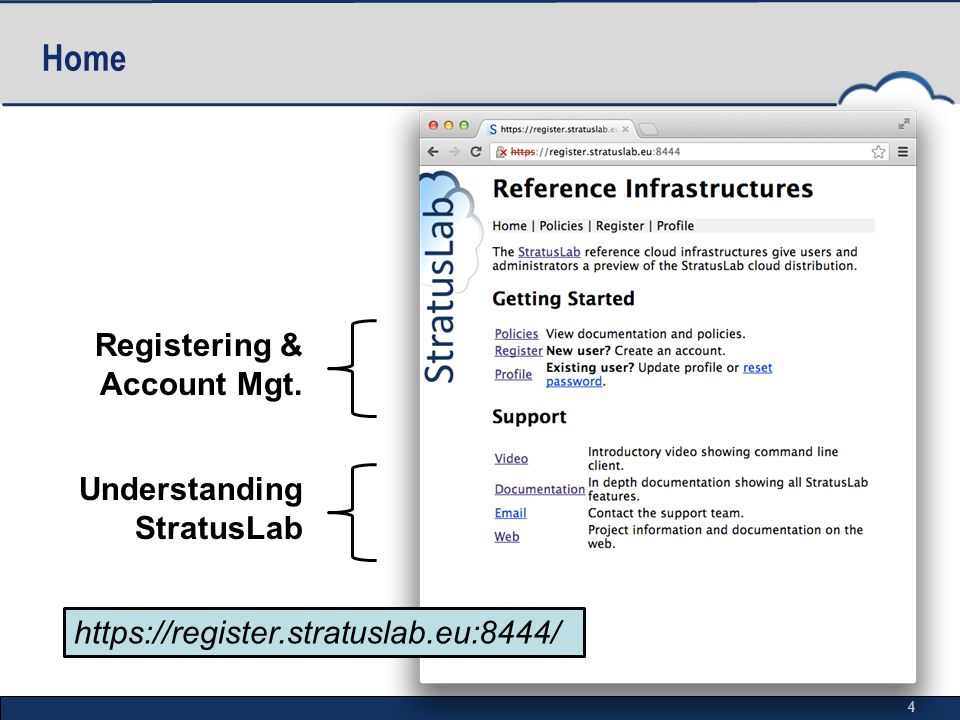Follow the StratusLab link in intro paragraph
Viewport: 960px width, 720px height.
pyautogui.click(x=549, y=252)
